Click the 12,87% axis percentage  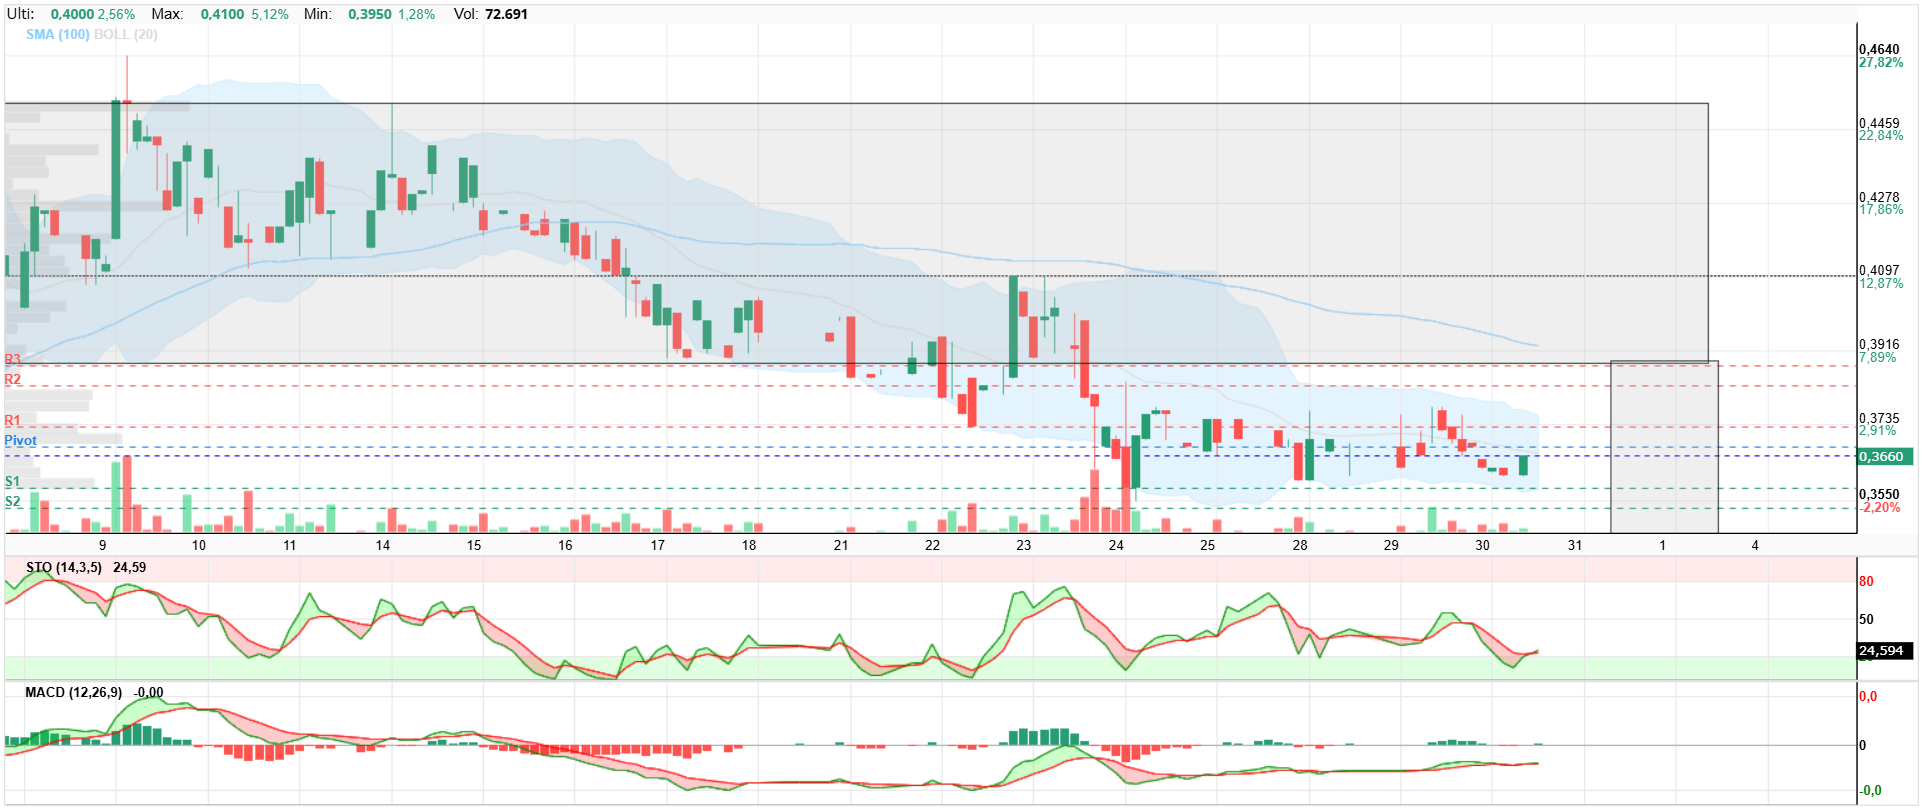coord(1881,283)
